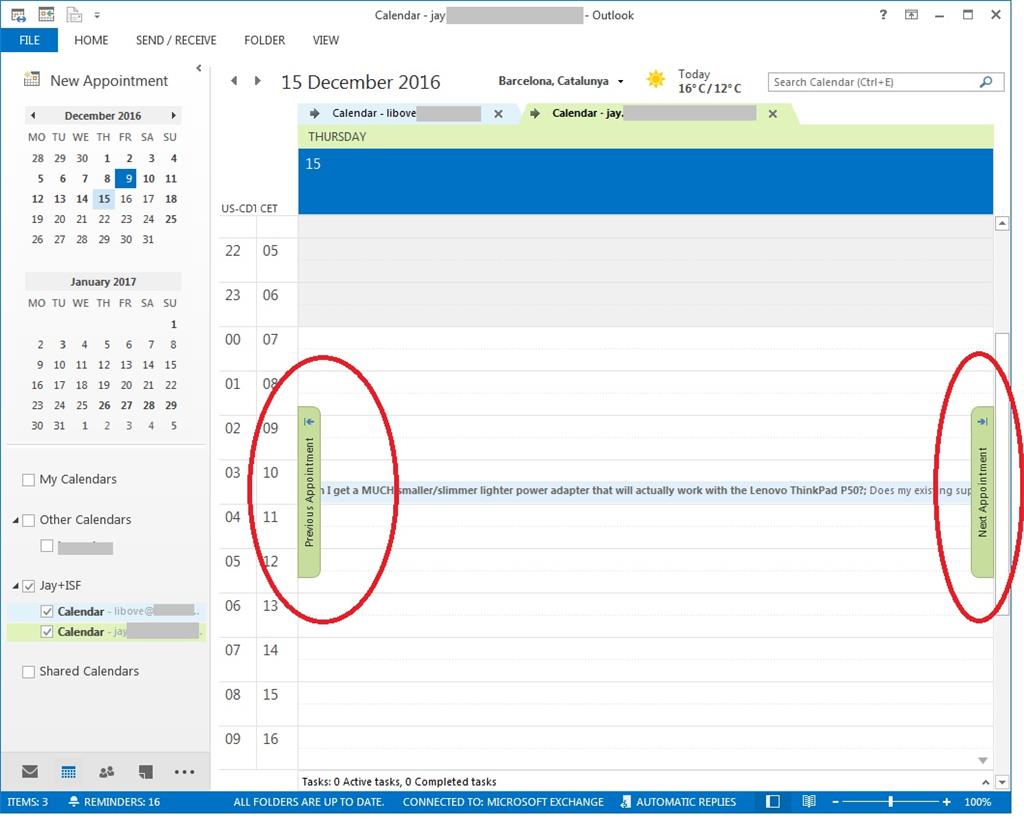Open the VIEW ribbon tab
The width and height of the screenshot is (1024, 826).
tap(325, 40)
